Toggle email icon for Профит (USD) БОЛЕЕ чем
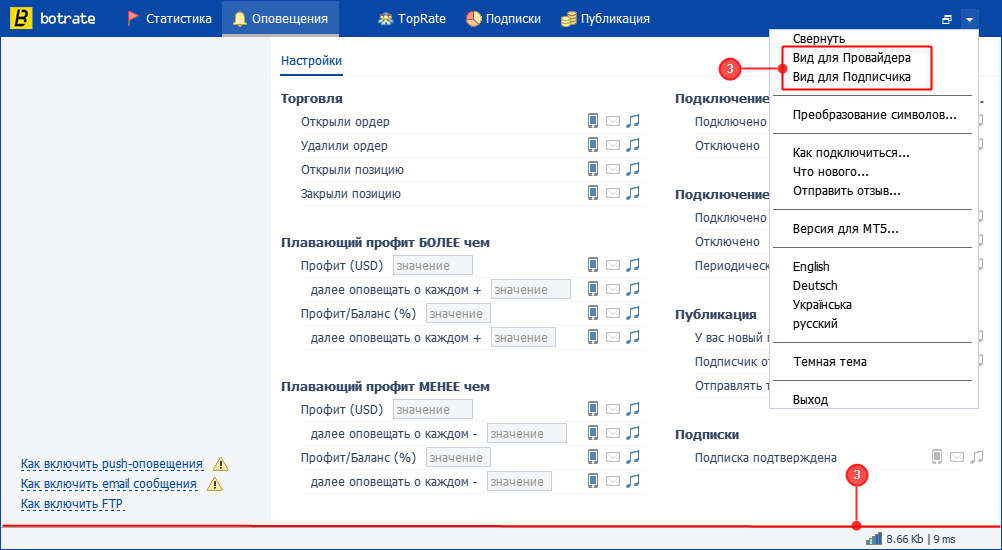Screen dimensions: 1002x550 coord(613,265)
